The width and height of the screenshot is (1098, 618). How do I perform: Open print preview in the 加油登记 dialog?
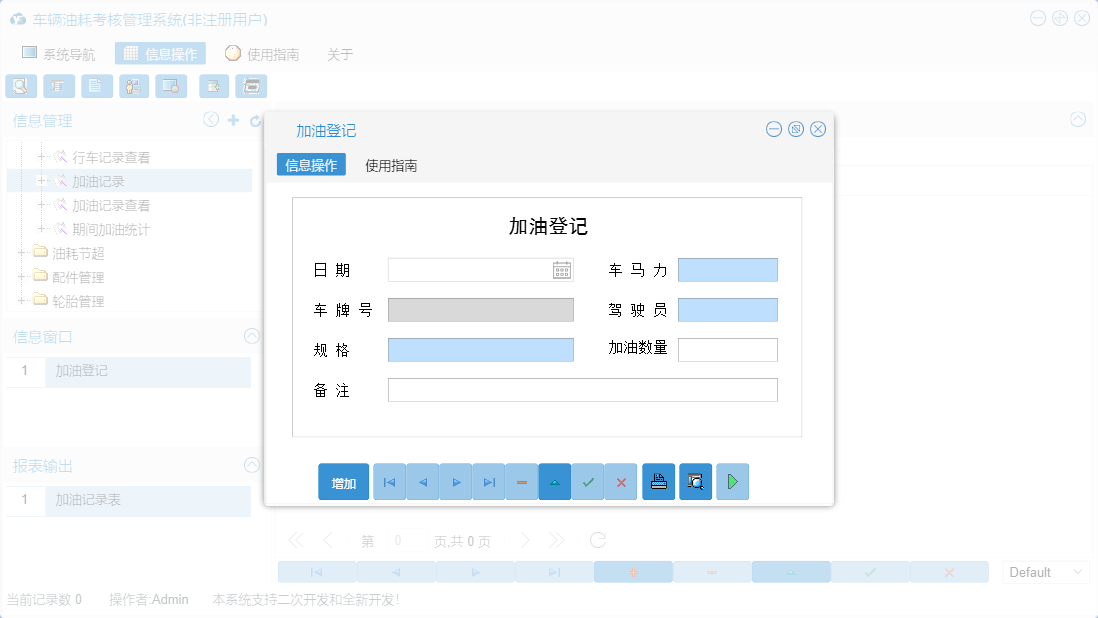[x=695, y=481]
